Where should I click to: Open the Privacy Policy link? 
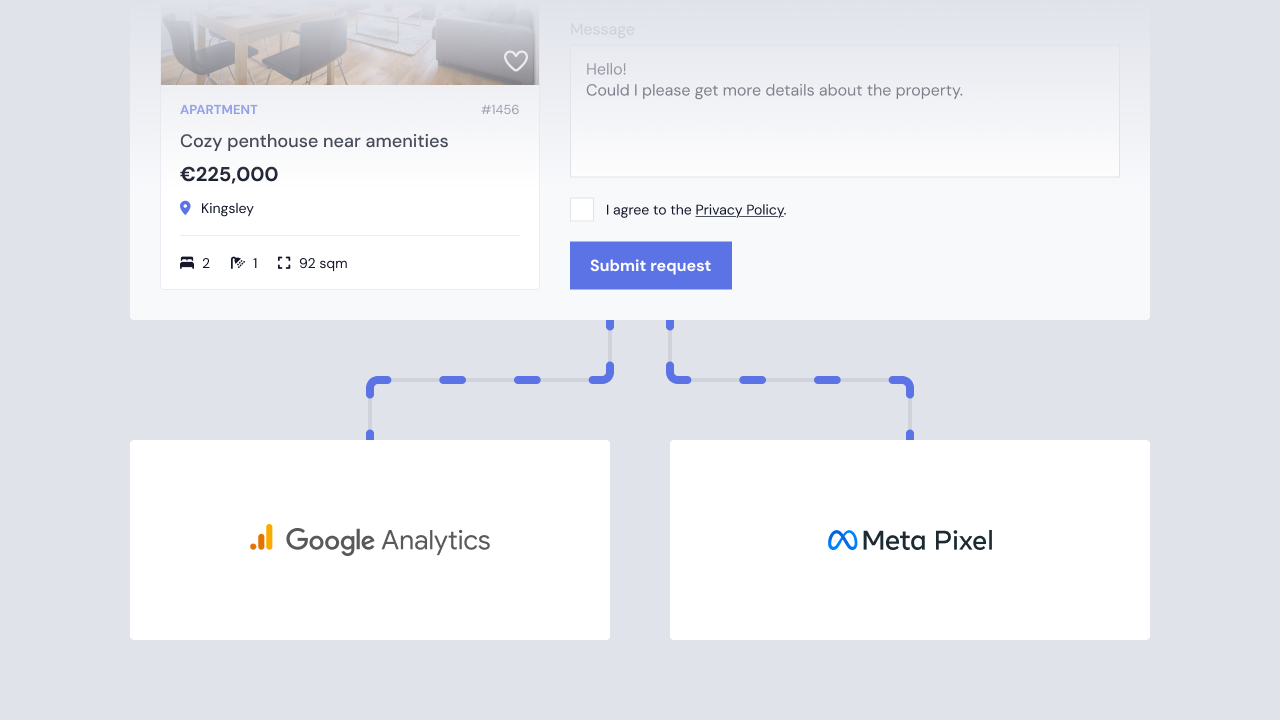click(739, 210)
